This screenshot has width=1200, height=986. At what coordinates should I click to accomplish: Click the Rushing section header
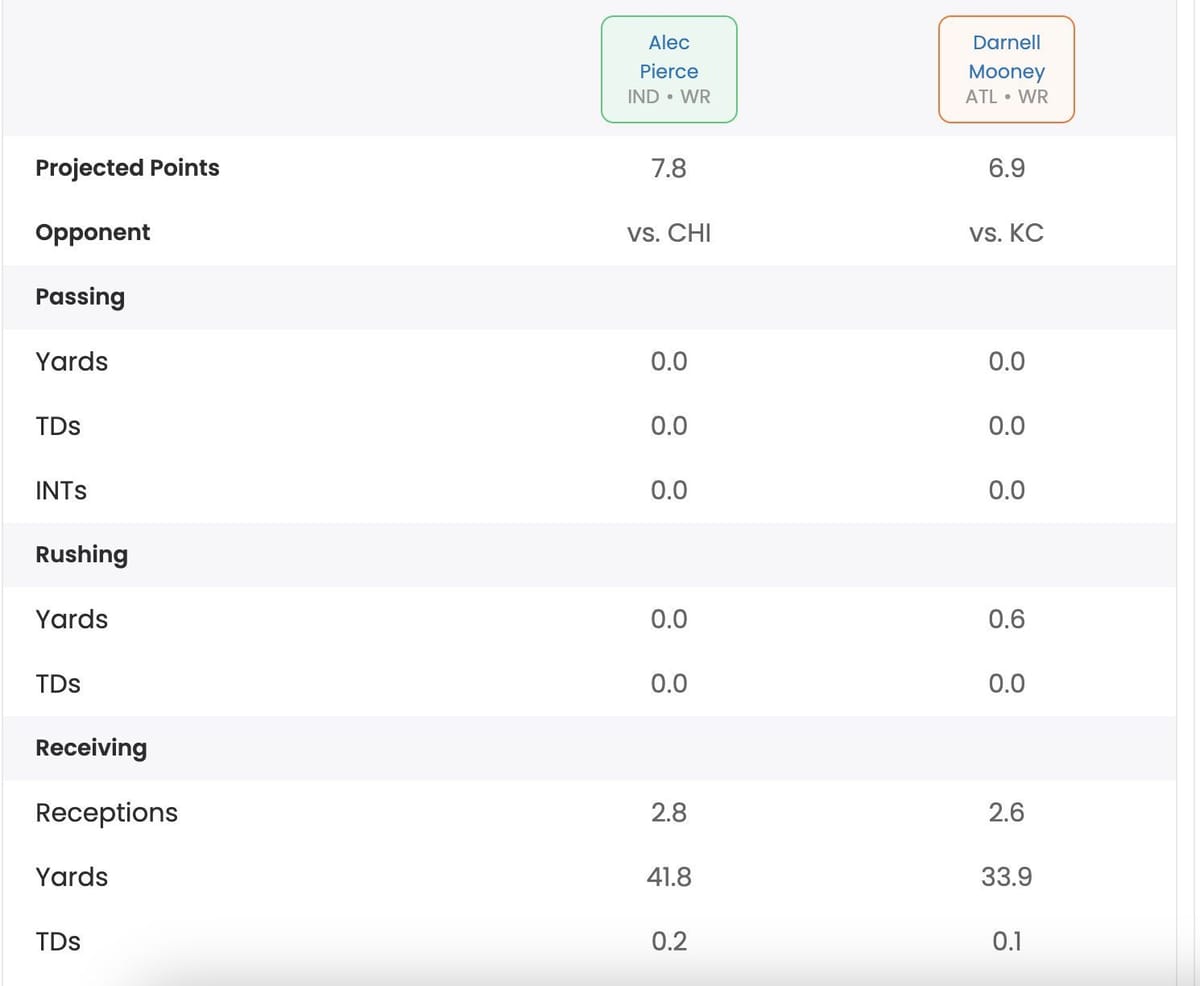[82, 555]
